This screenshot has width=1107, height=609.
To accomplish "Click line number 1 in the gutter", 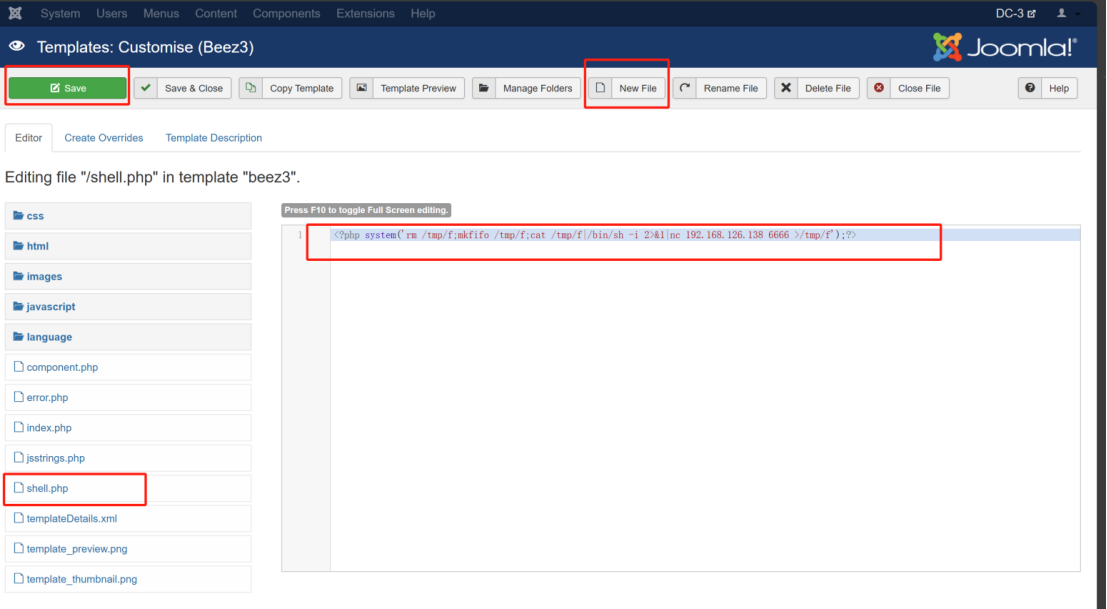I will pos(300,235).
